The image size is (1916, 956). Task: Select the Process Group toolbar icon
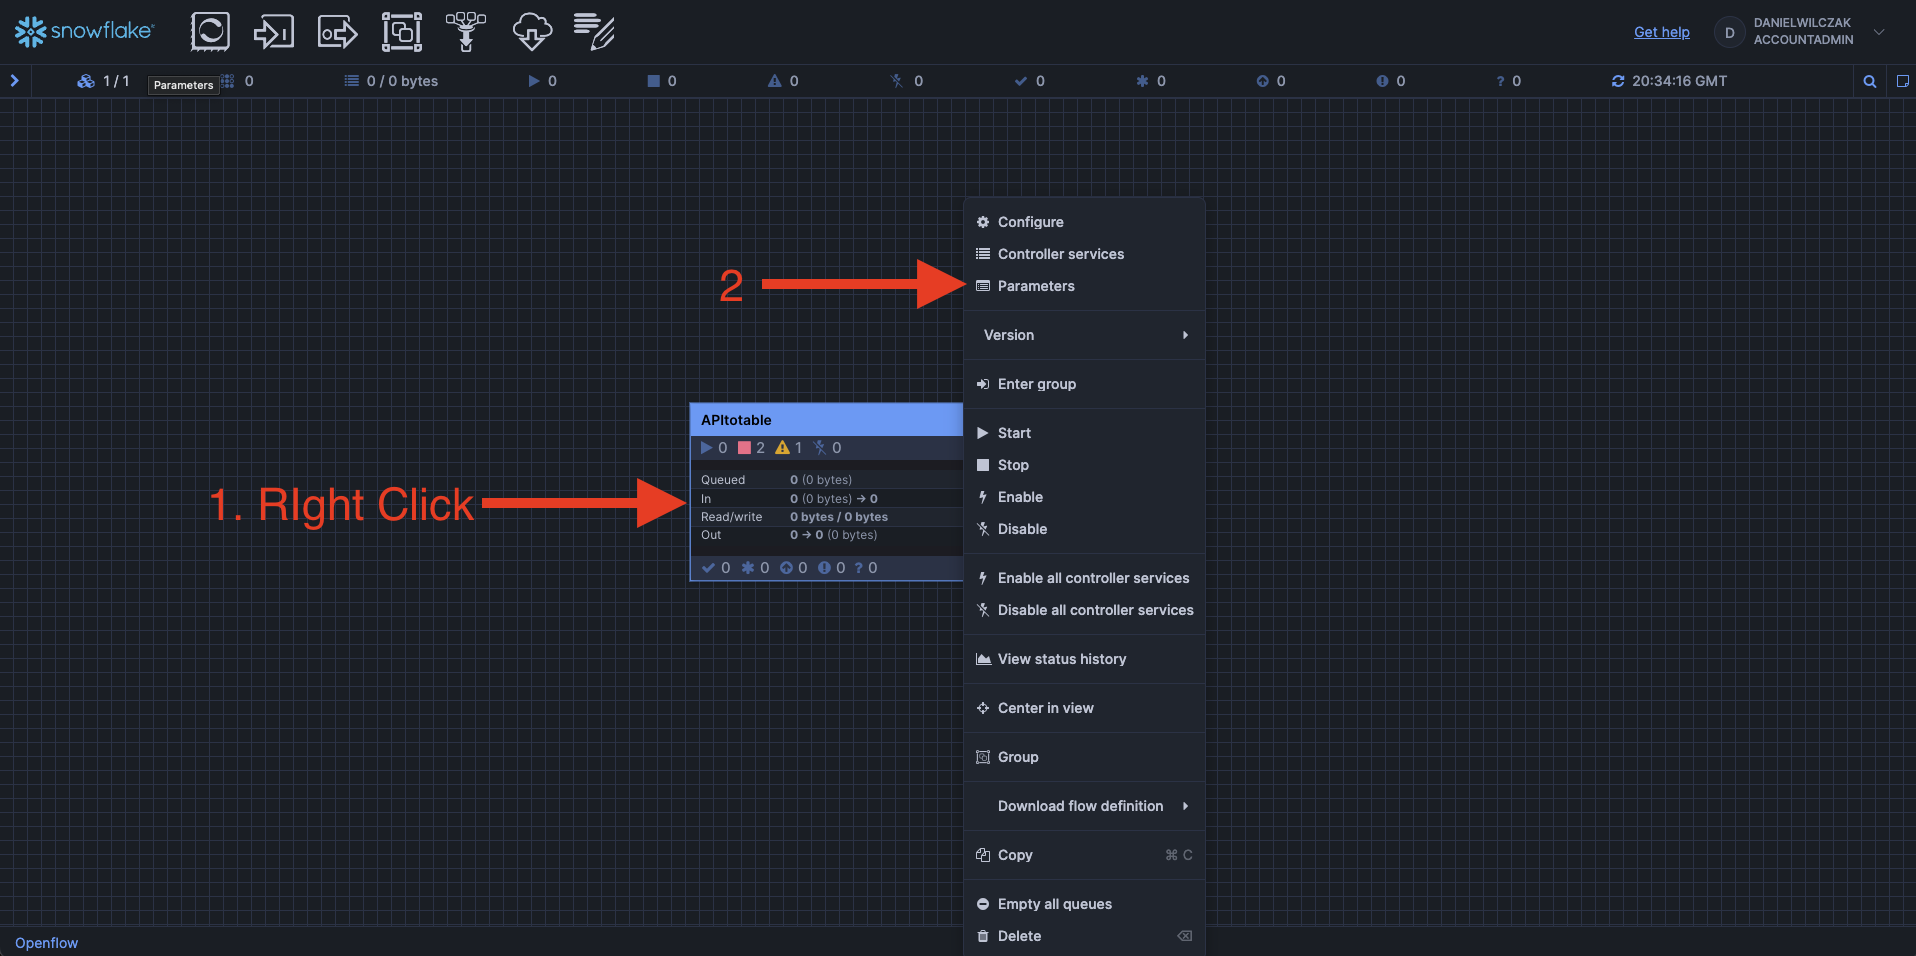401,32
